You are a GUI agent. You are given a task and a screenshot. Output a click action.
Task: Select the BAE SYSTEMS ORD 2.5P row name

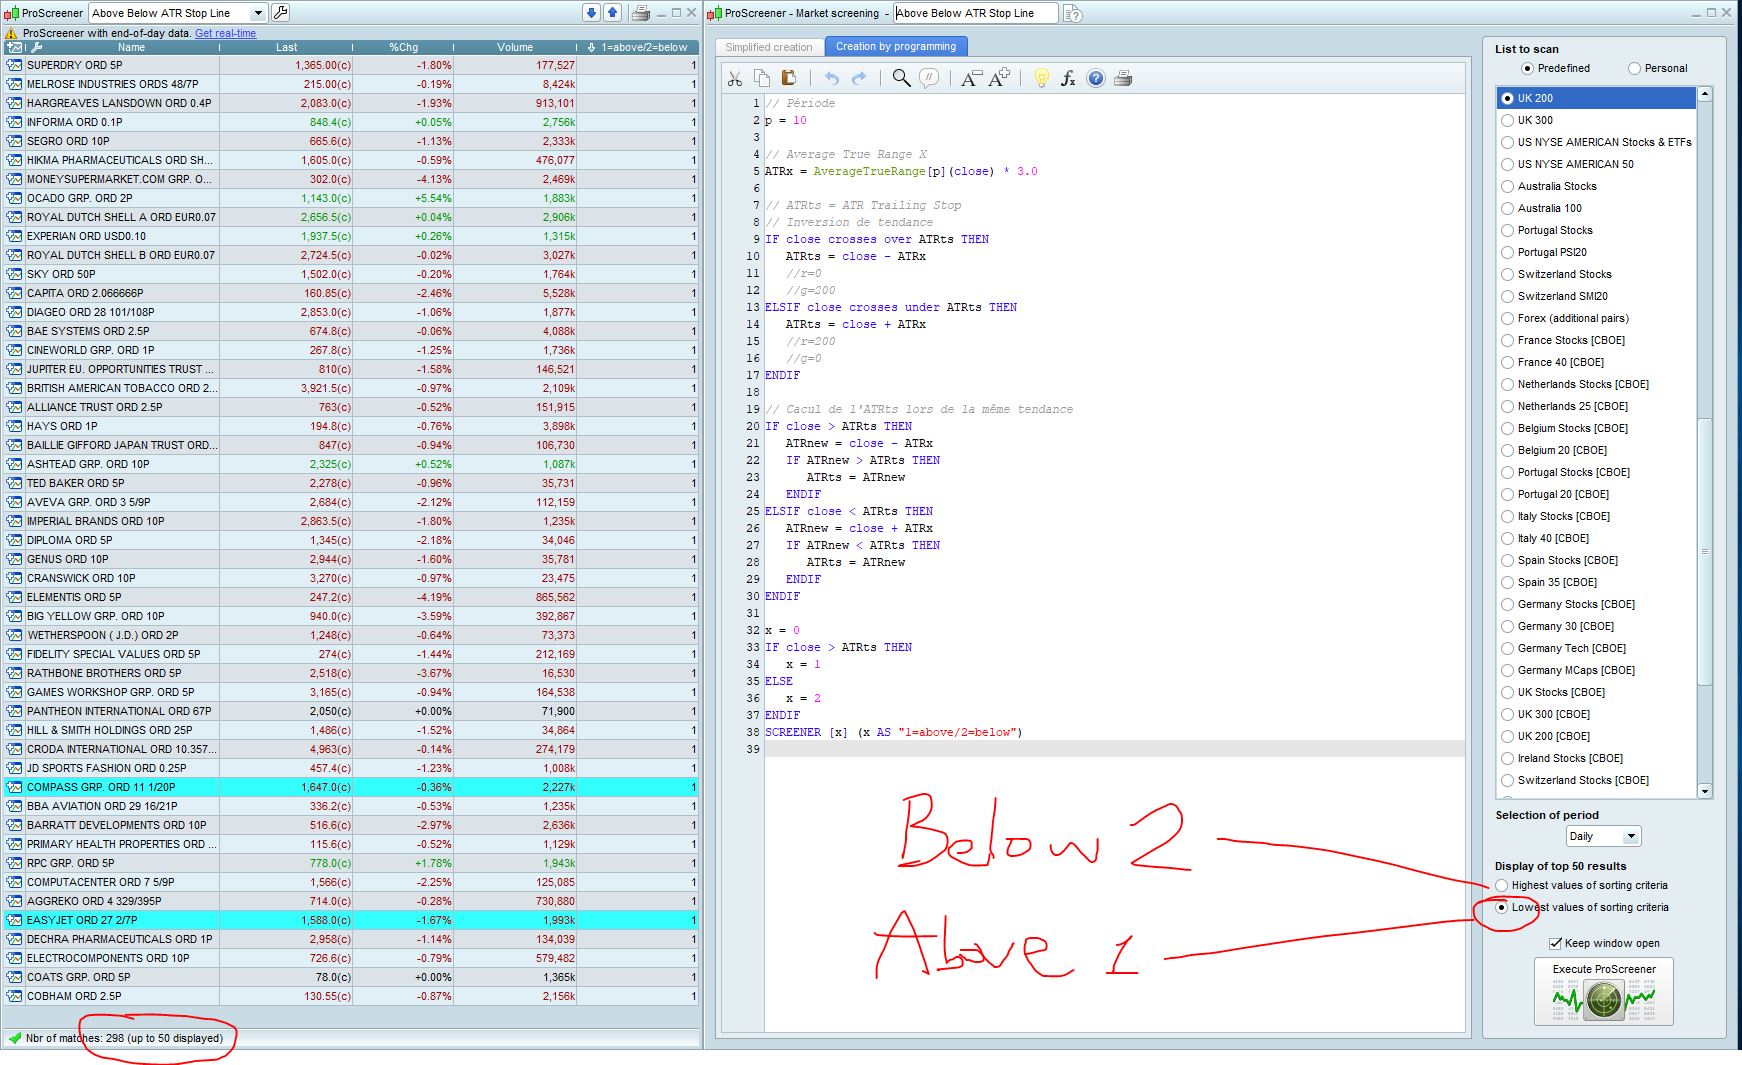tap(88, 331)
